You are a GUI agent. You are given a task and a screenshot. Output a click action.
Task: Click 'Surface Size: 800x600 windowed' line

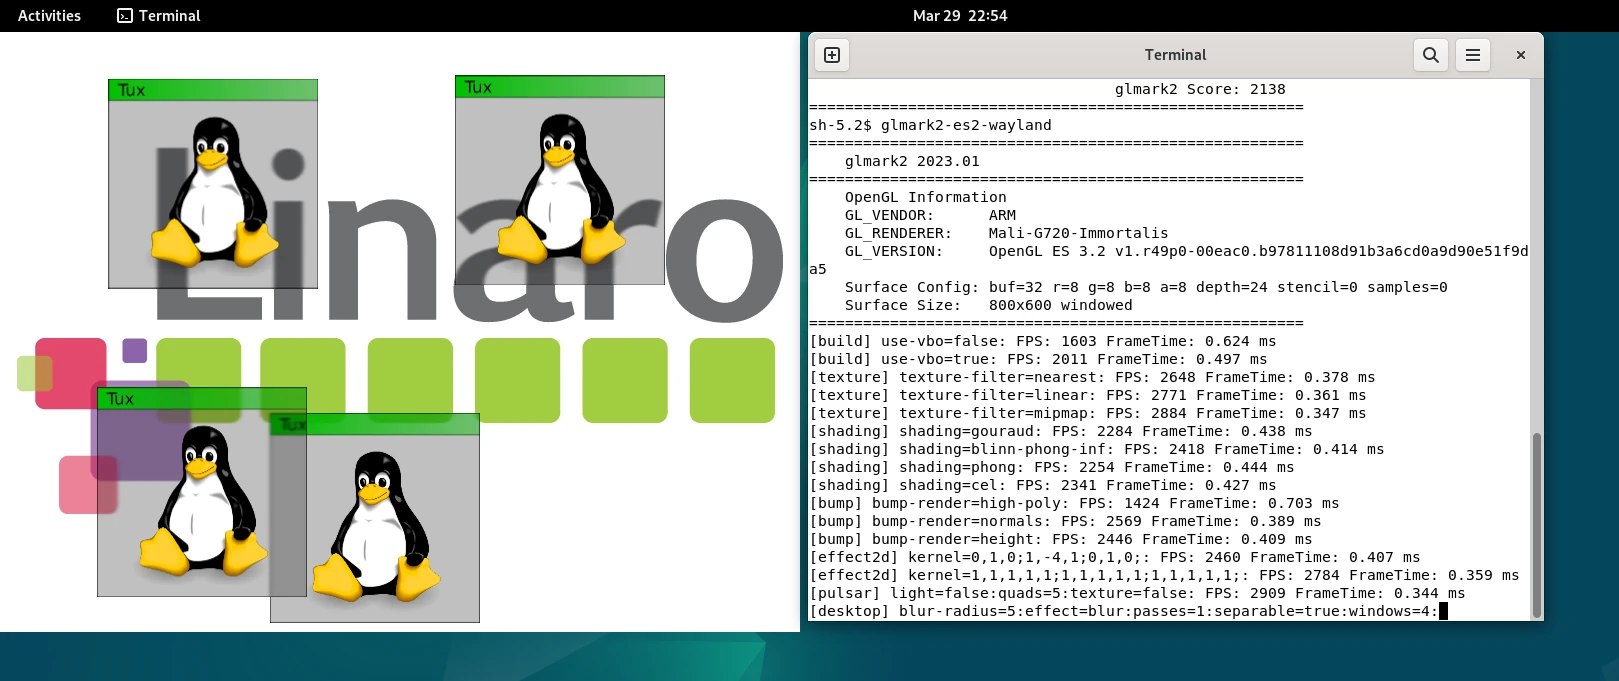(989, 305)
